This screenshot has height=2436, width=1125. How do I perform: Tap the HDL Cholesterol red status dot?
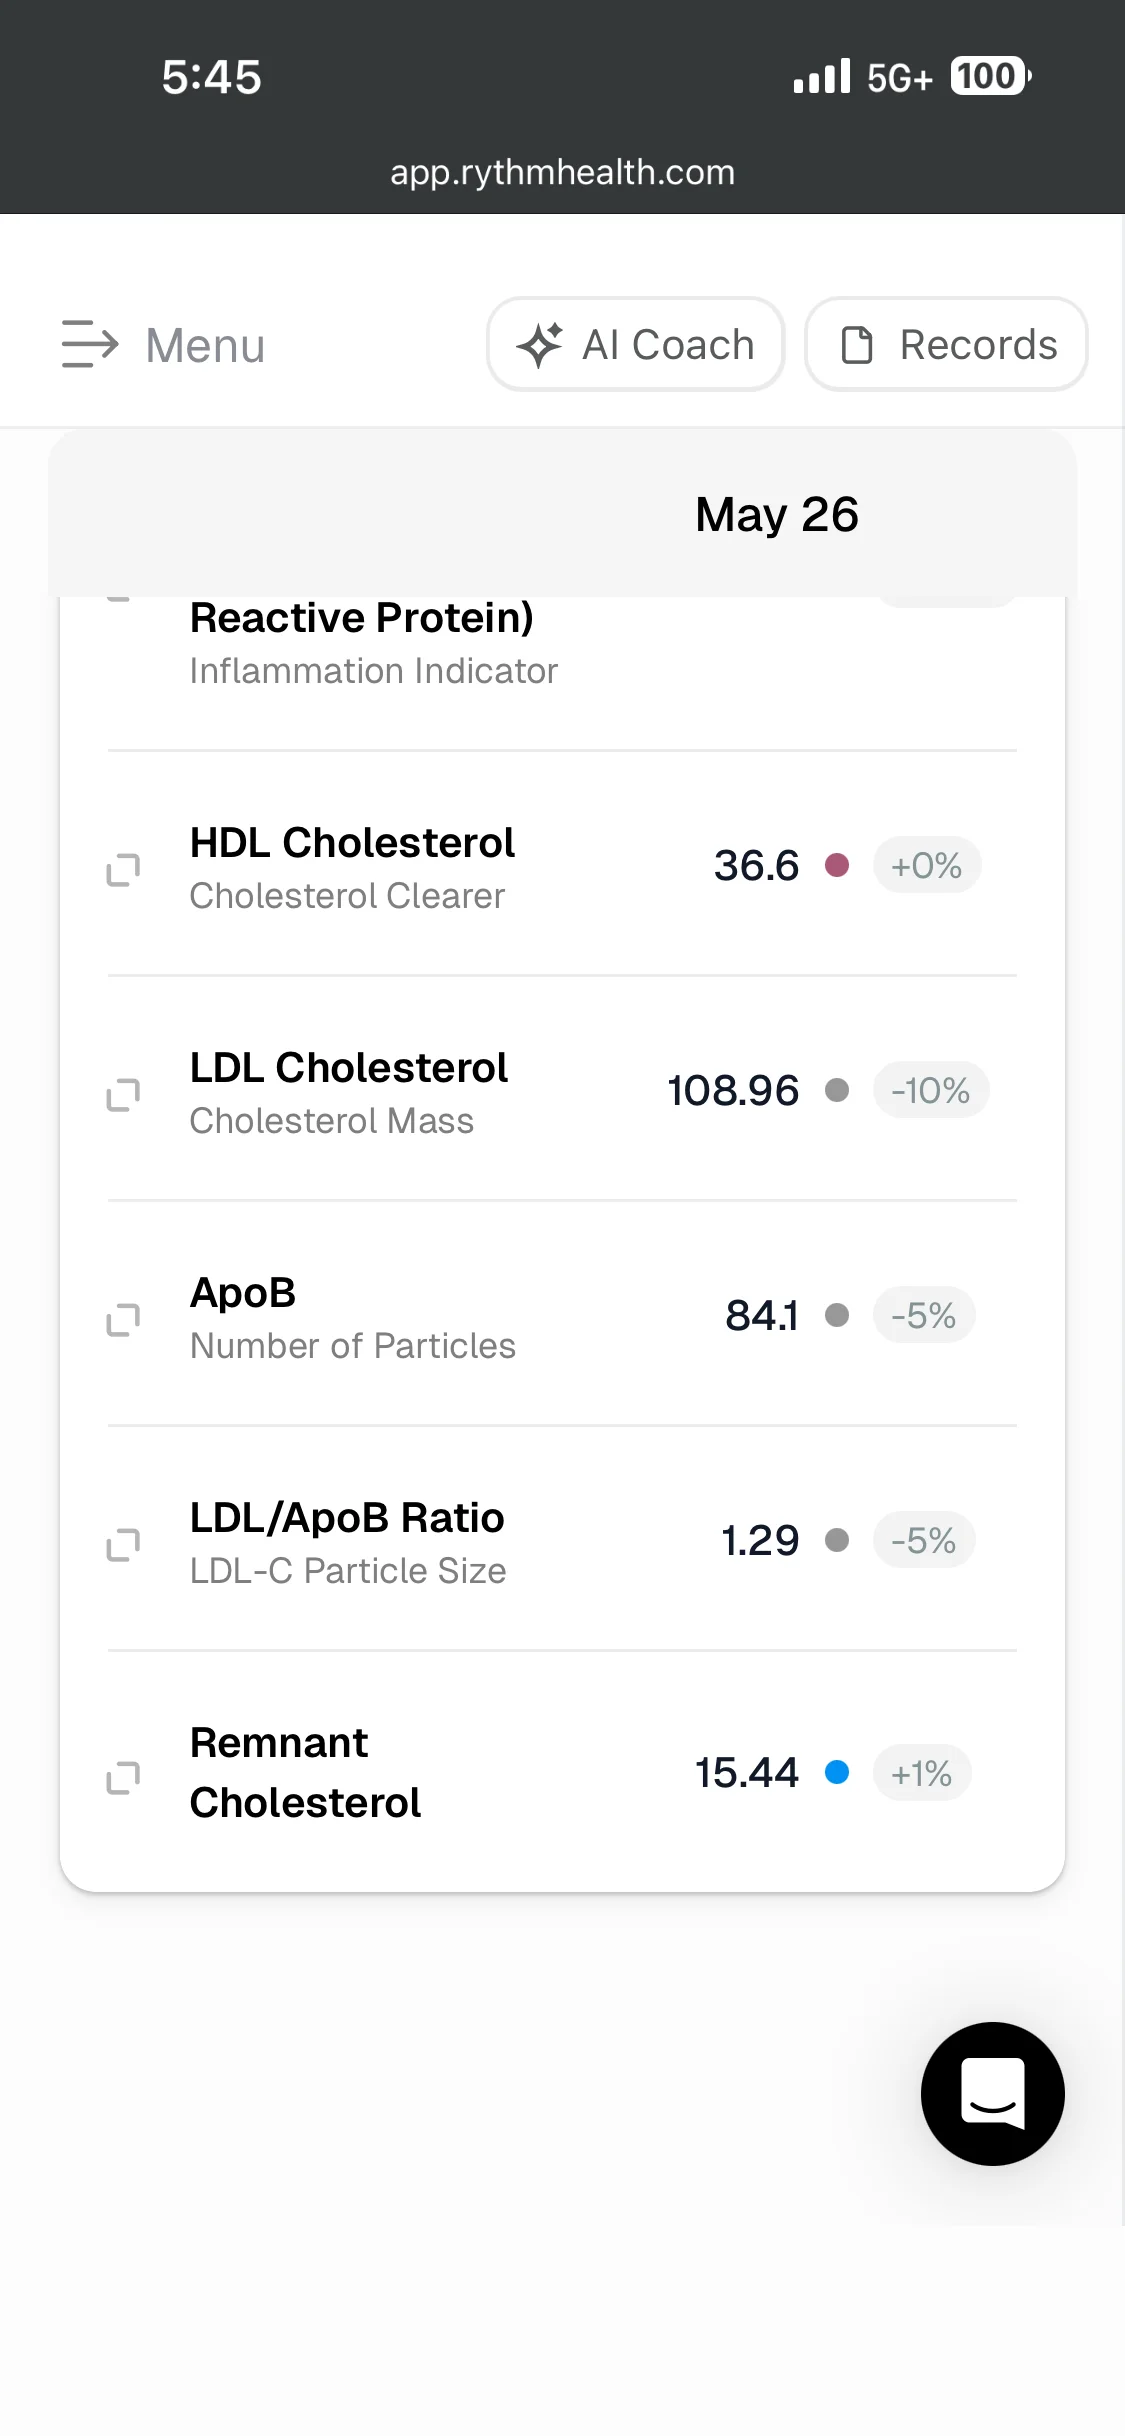tap(837, 865)
